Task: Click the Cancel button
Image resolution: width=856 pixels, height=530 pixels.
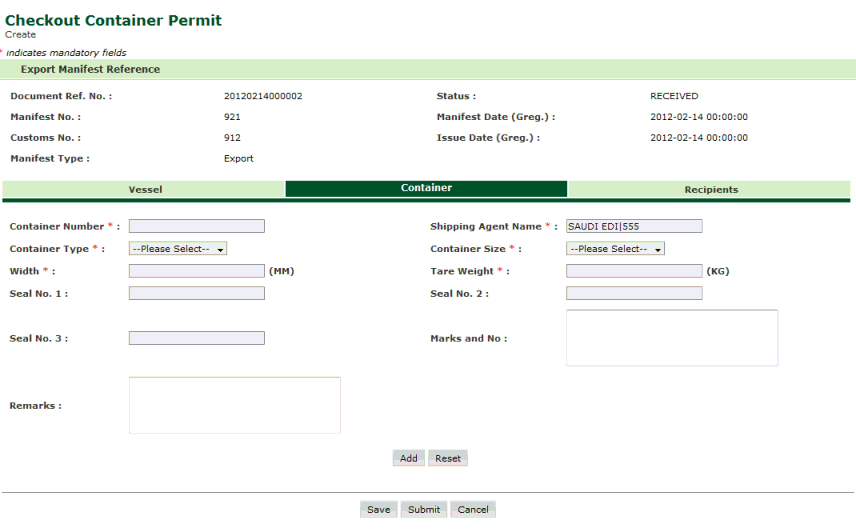Action: coord(473,509)
